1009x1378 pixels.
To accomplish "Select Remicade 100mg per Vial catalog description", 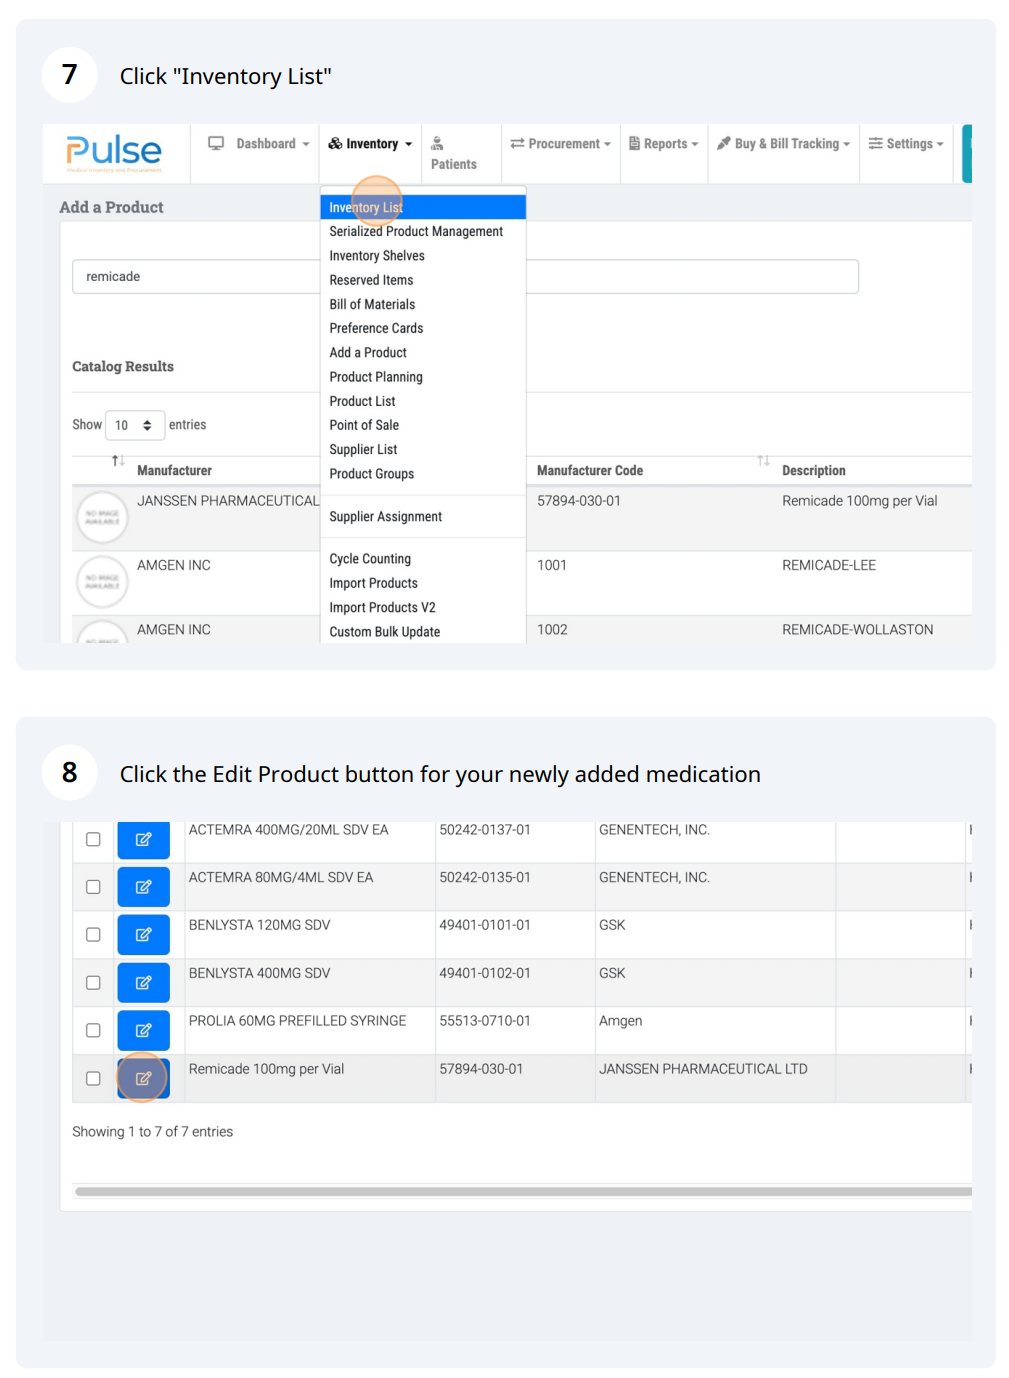I will (x=859, y=501).
